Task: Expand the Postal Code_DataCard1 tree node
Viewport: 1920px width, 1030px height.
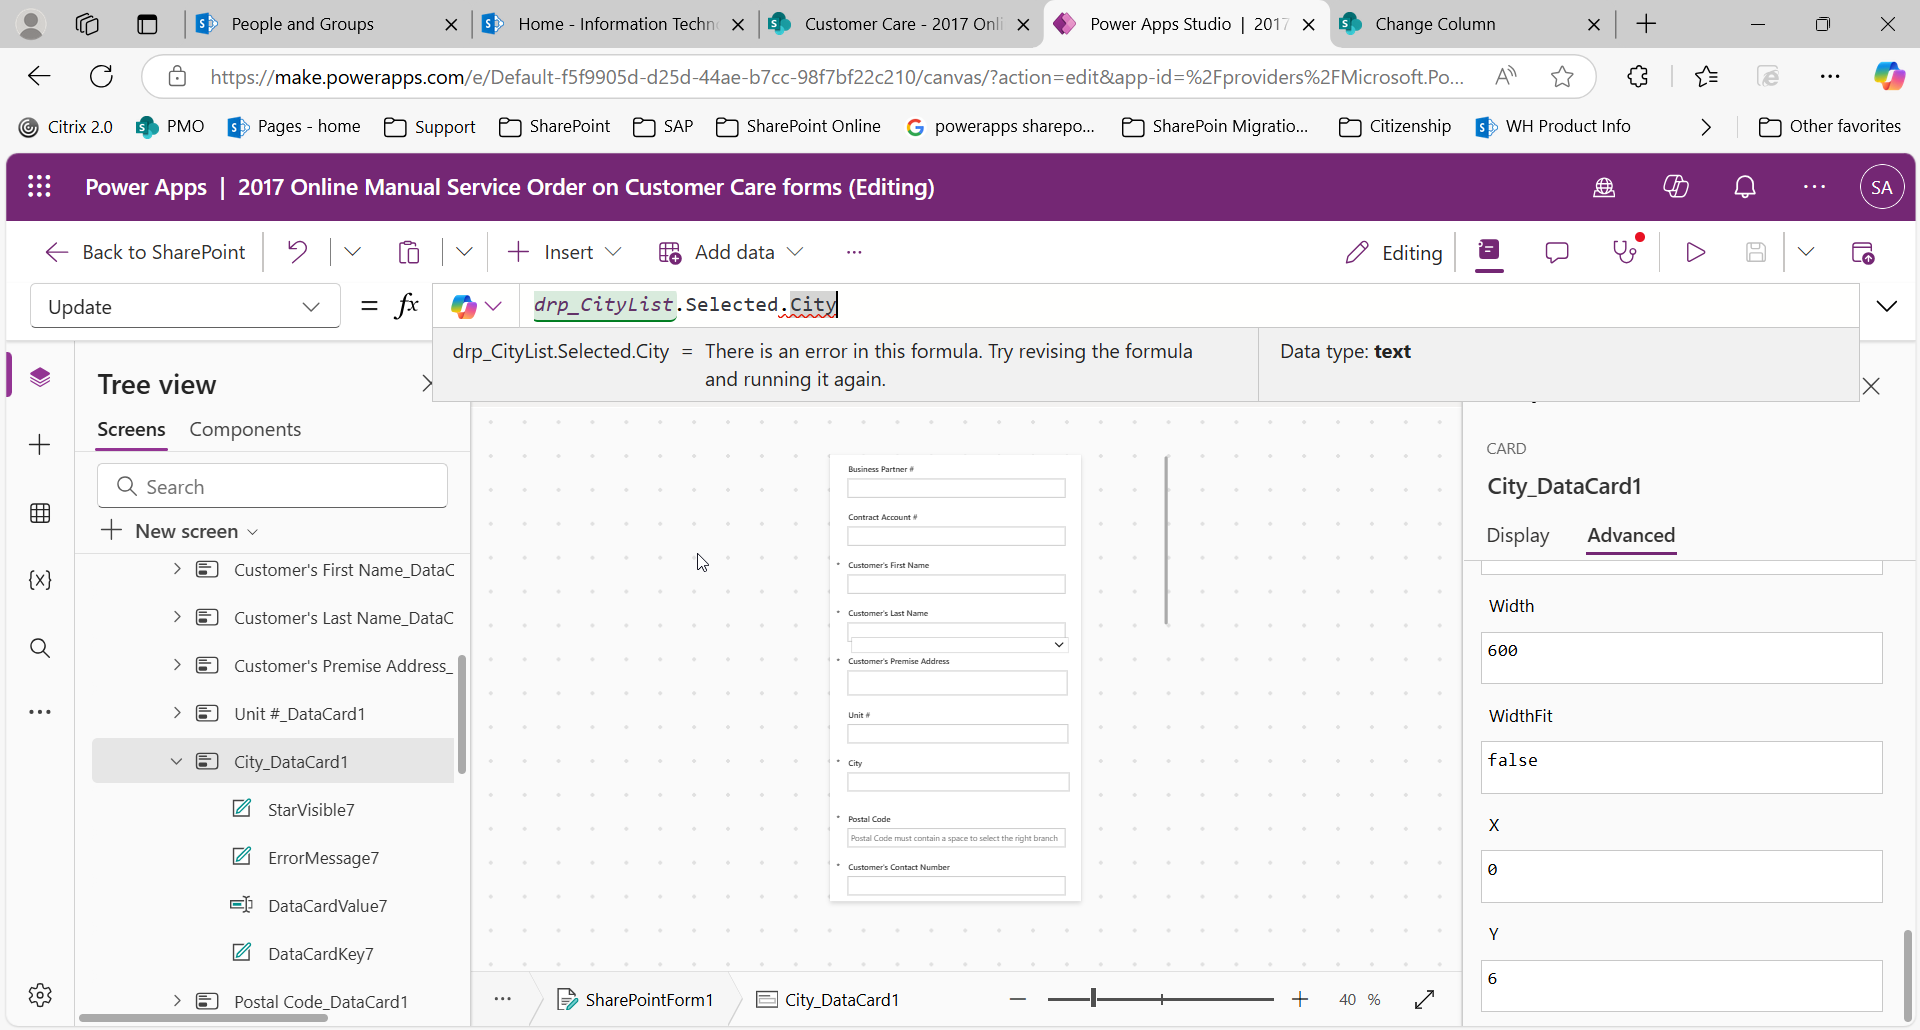Action: click(177, 1001)
